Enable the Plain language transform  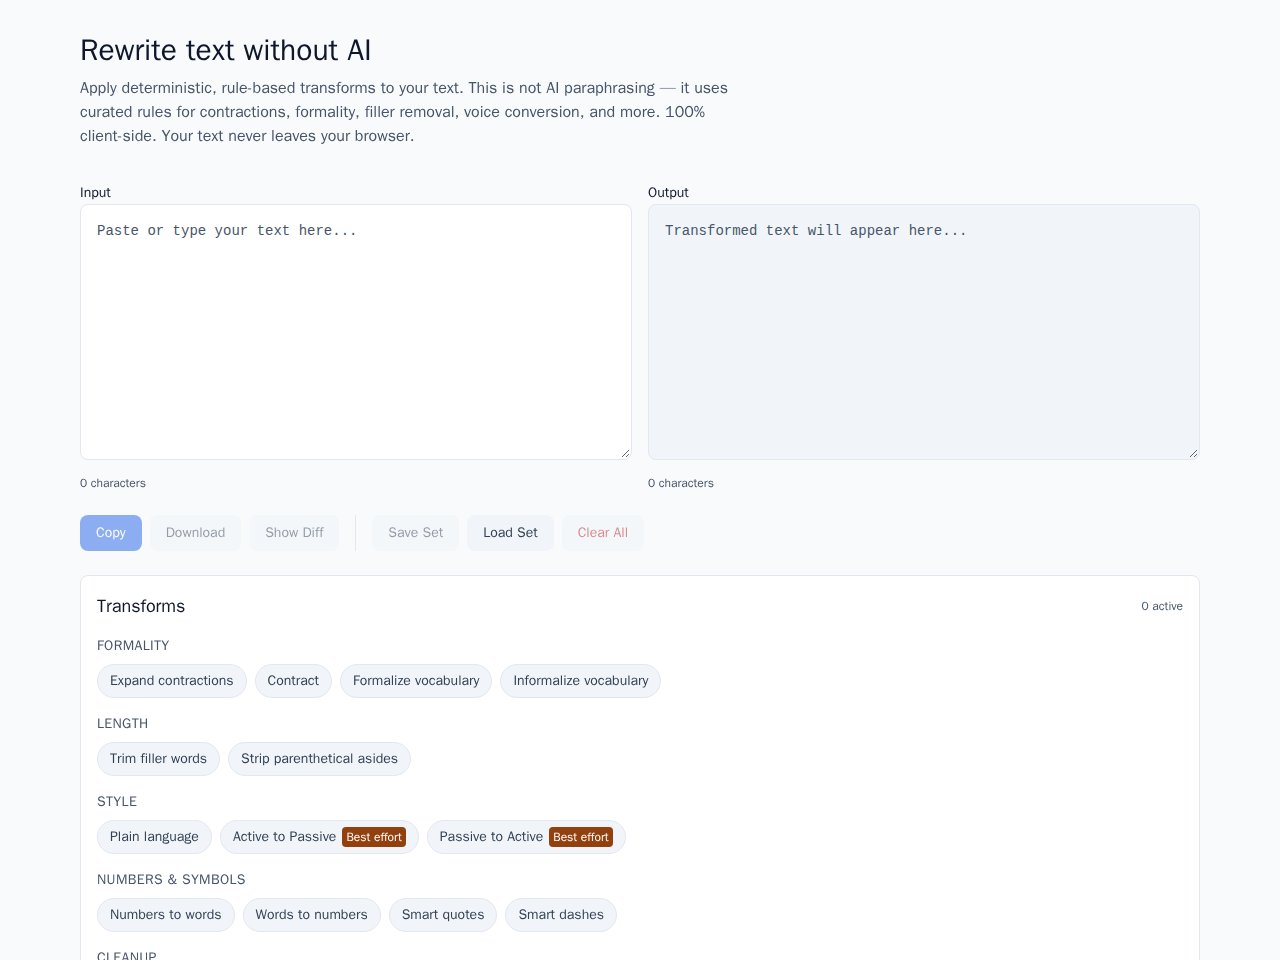(154, 837)
